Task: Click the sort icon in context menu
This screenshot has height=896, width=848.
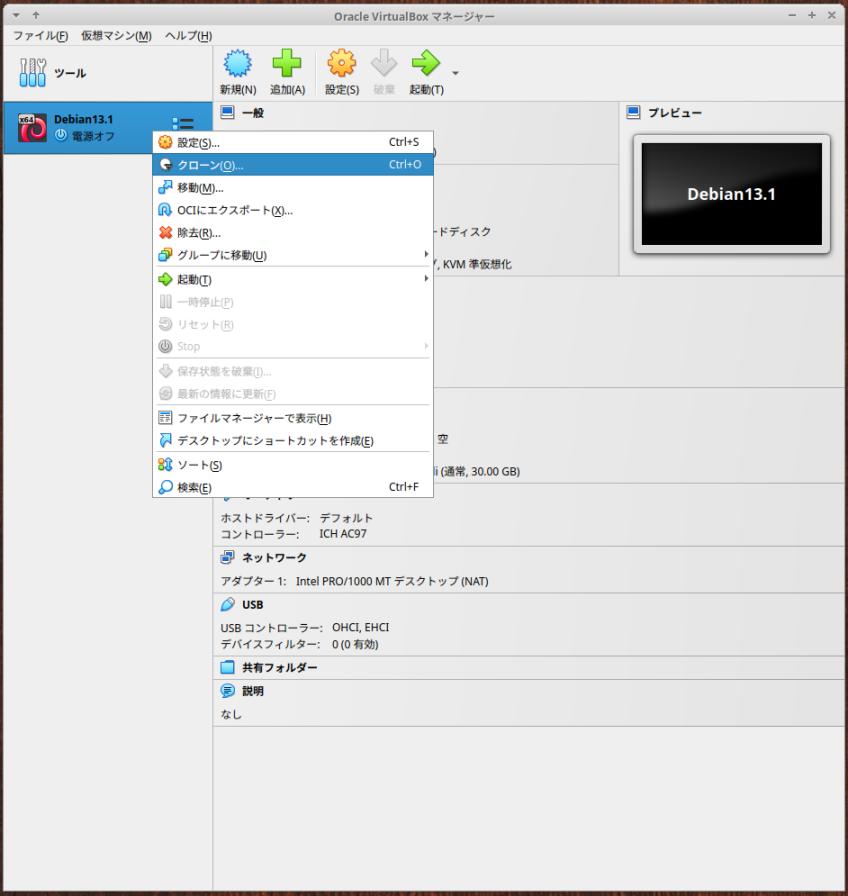Action: 165,465
